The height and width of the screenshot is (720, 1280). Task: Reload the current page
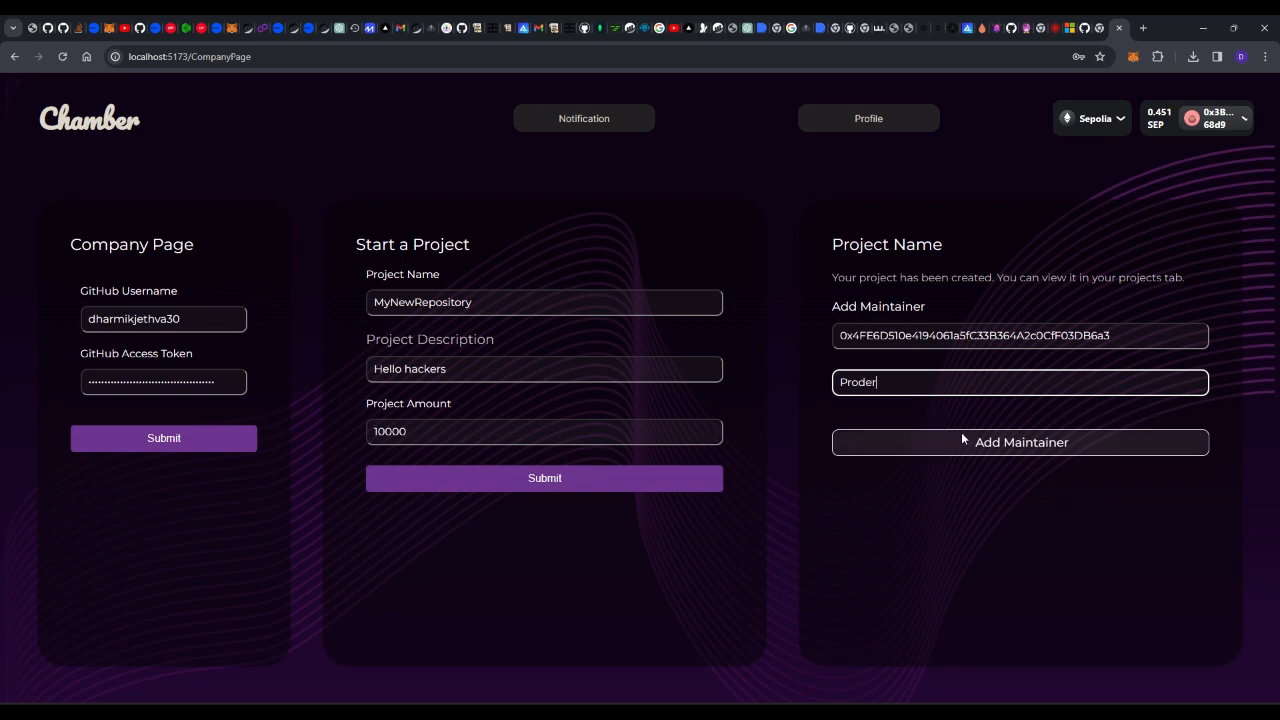(62, 57)
